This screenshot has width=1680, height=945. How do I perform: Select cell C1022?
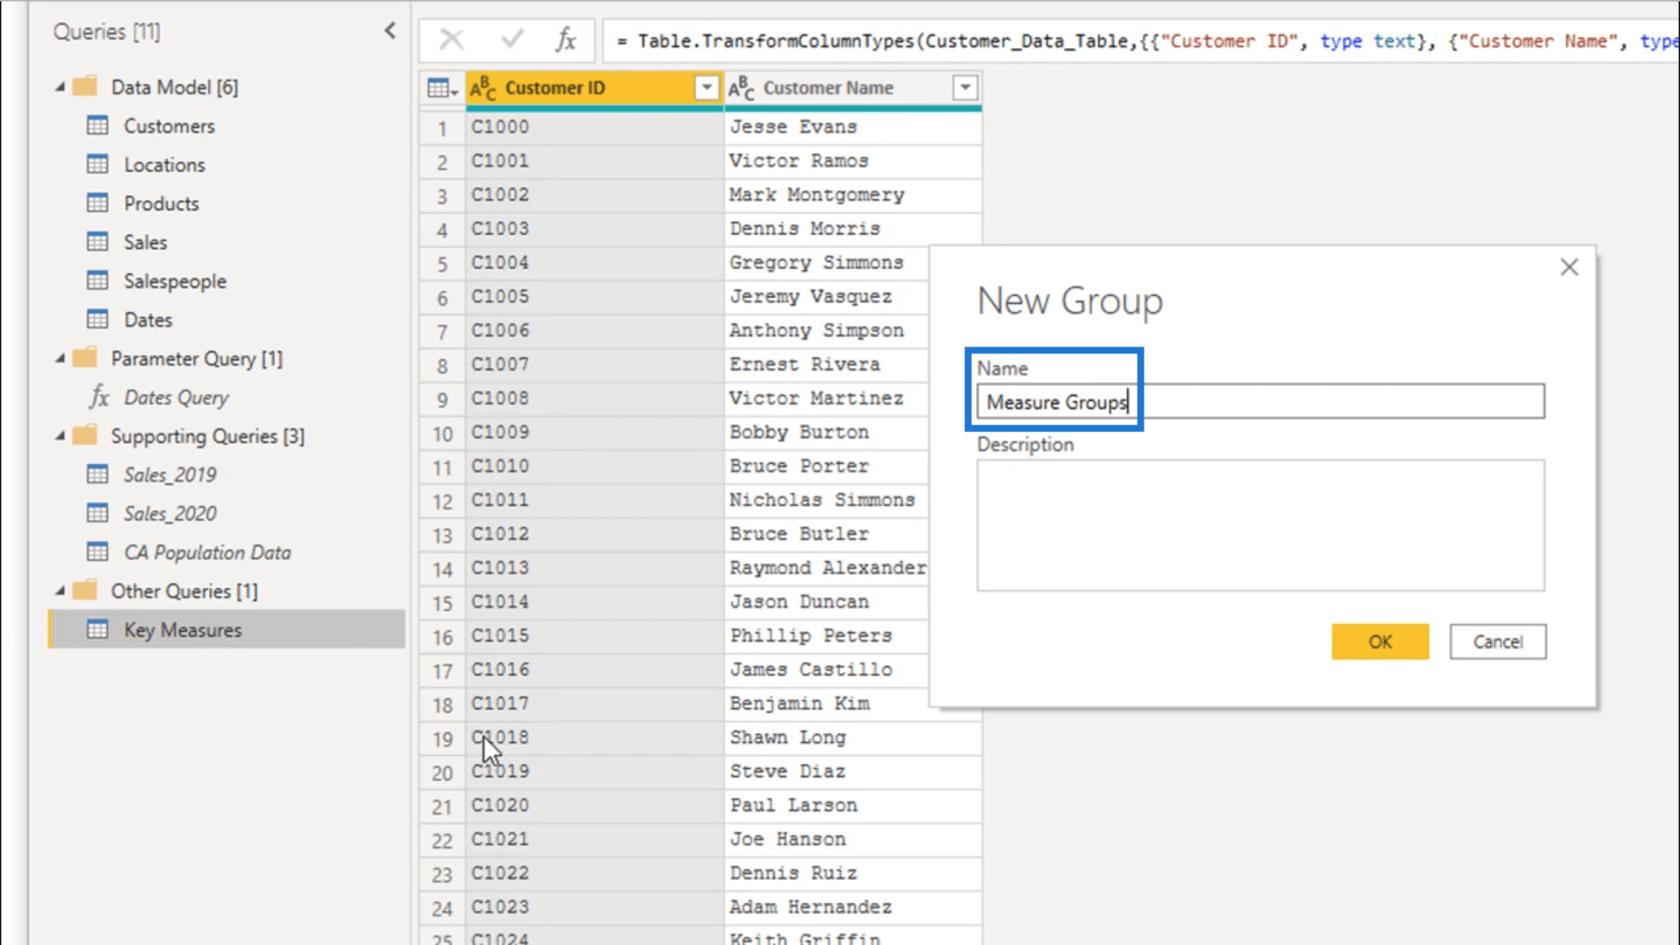click(594, 873)
